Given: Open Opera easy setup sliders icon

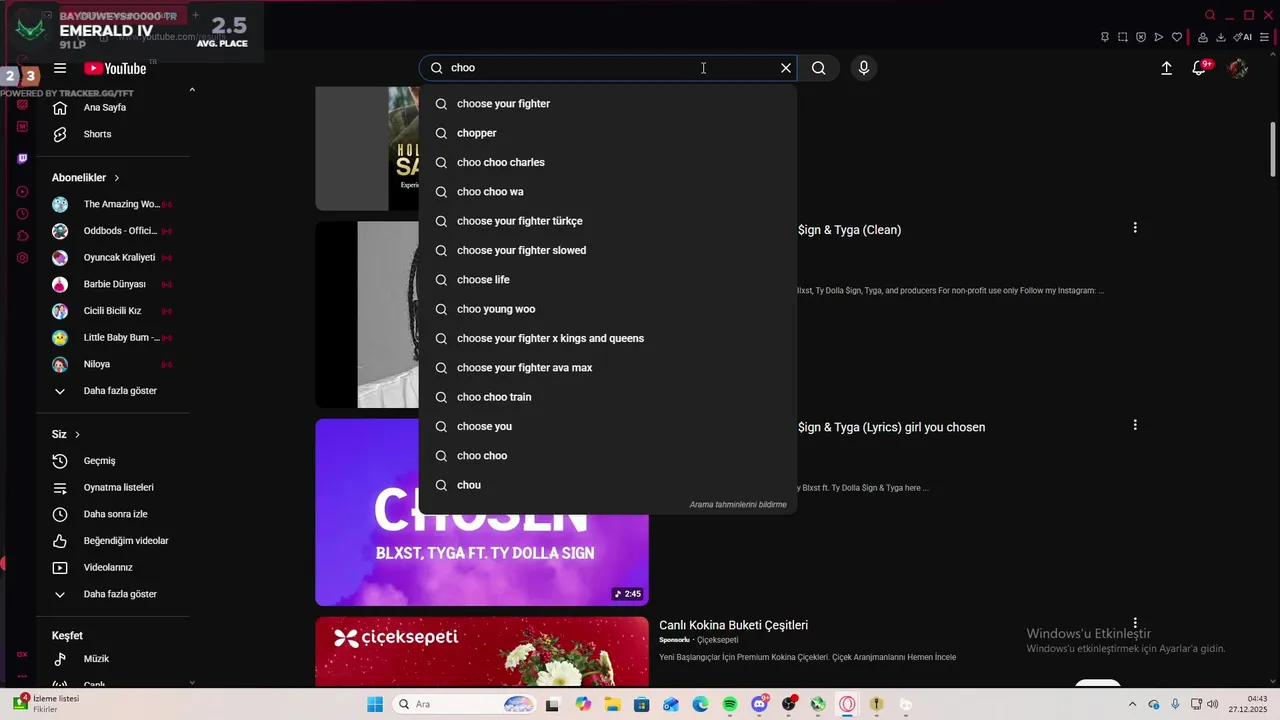Looking at the screenshot, I should pos(1265,37).
